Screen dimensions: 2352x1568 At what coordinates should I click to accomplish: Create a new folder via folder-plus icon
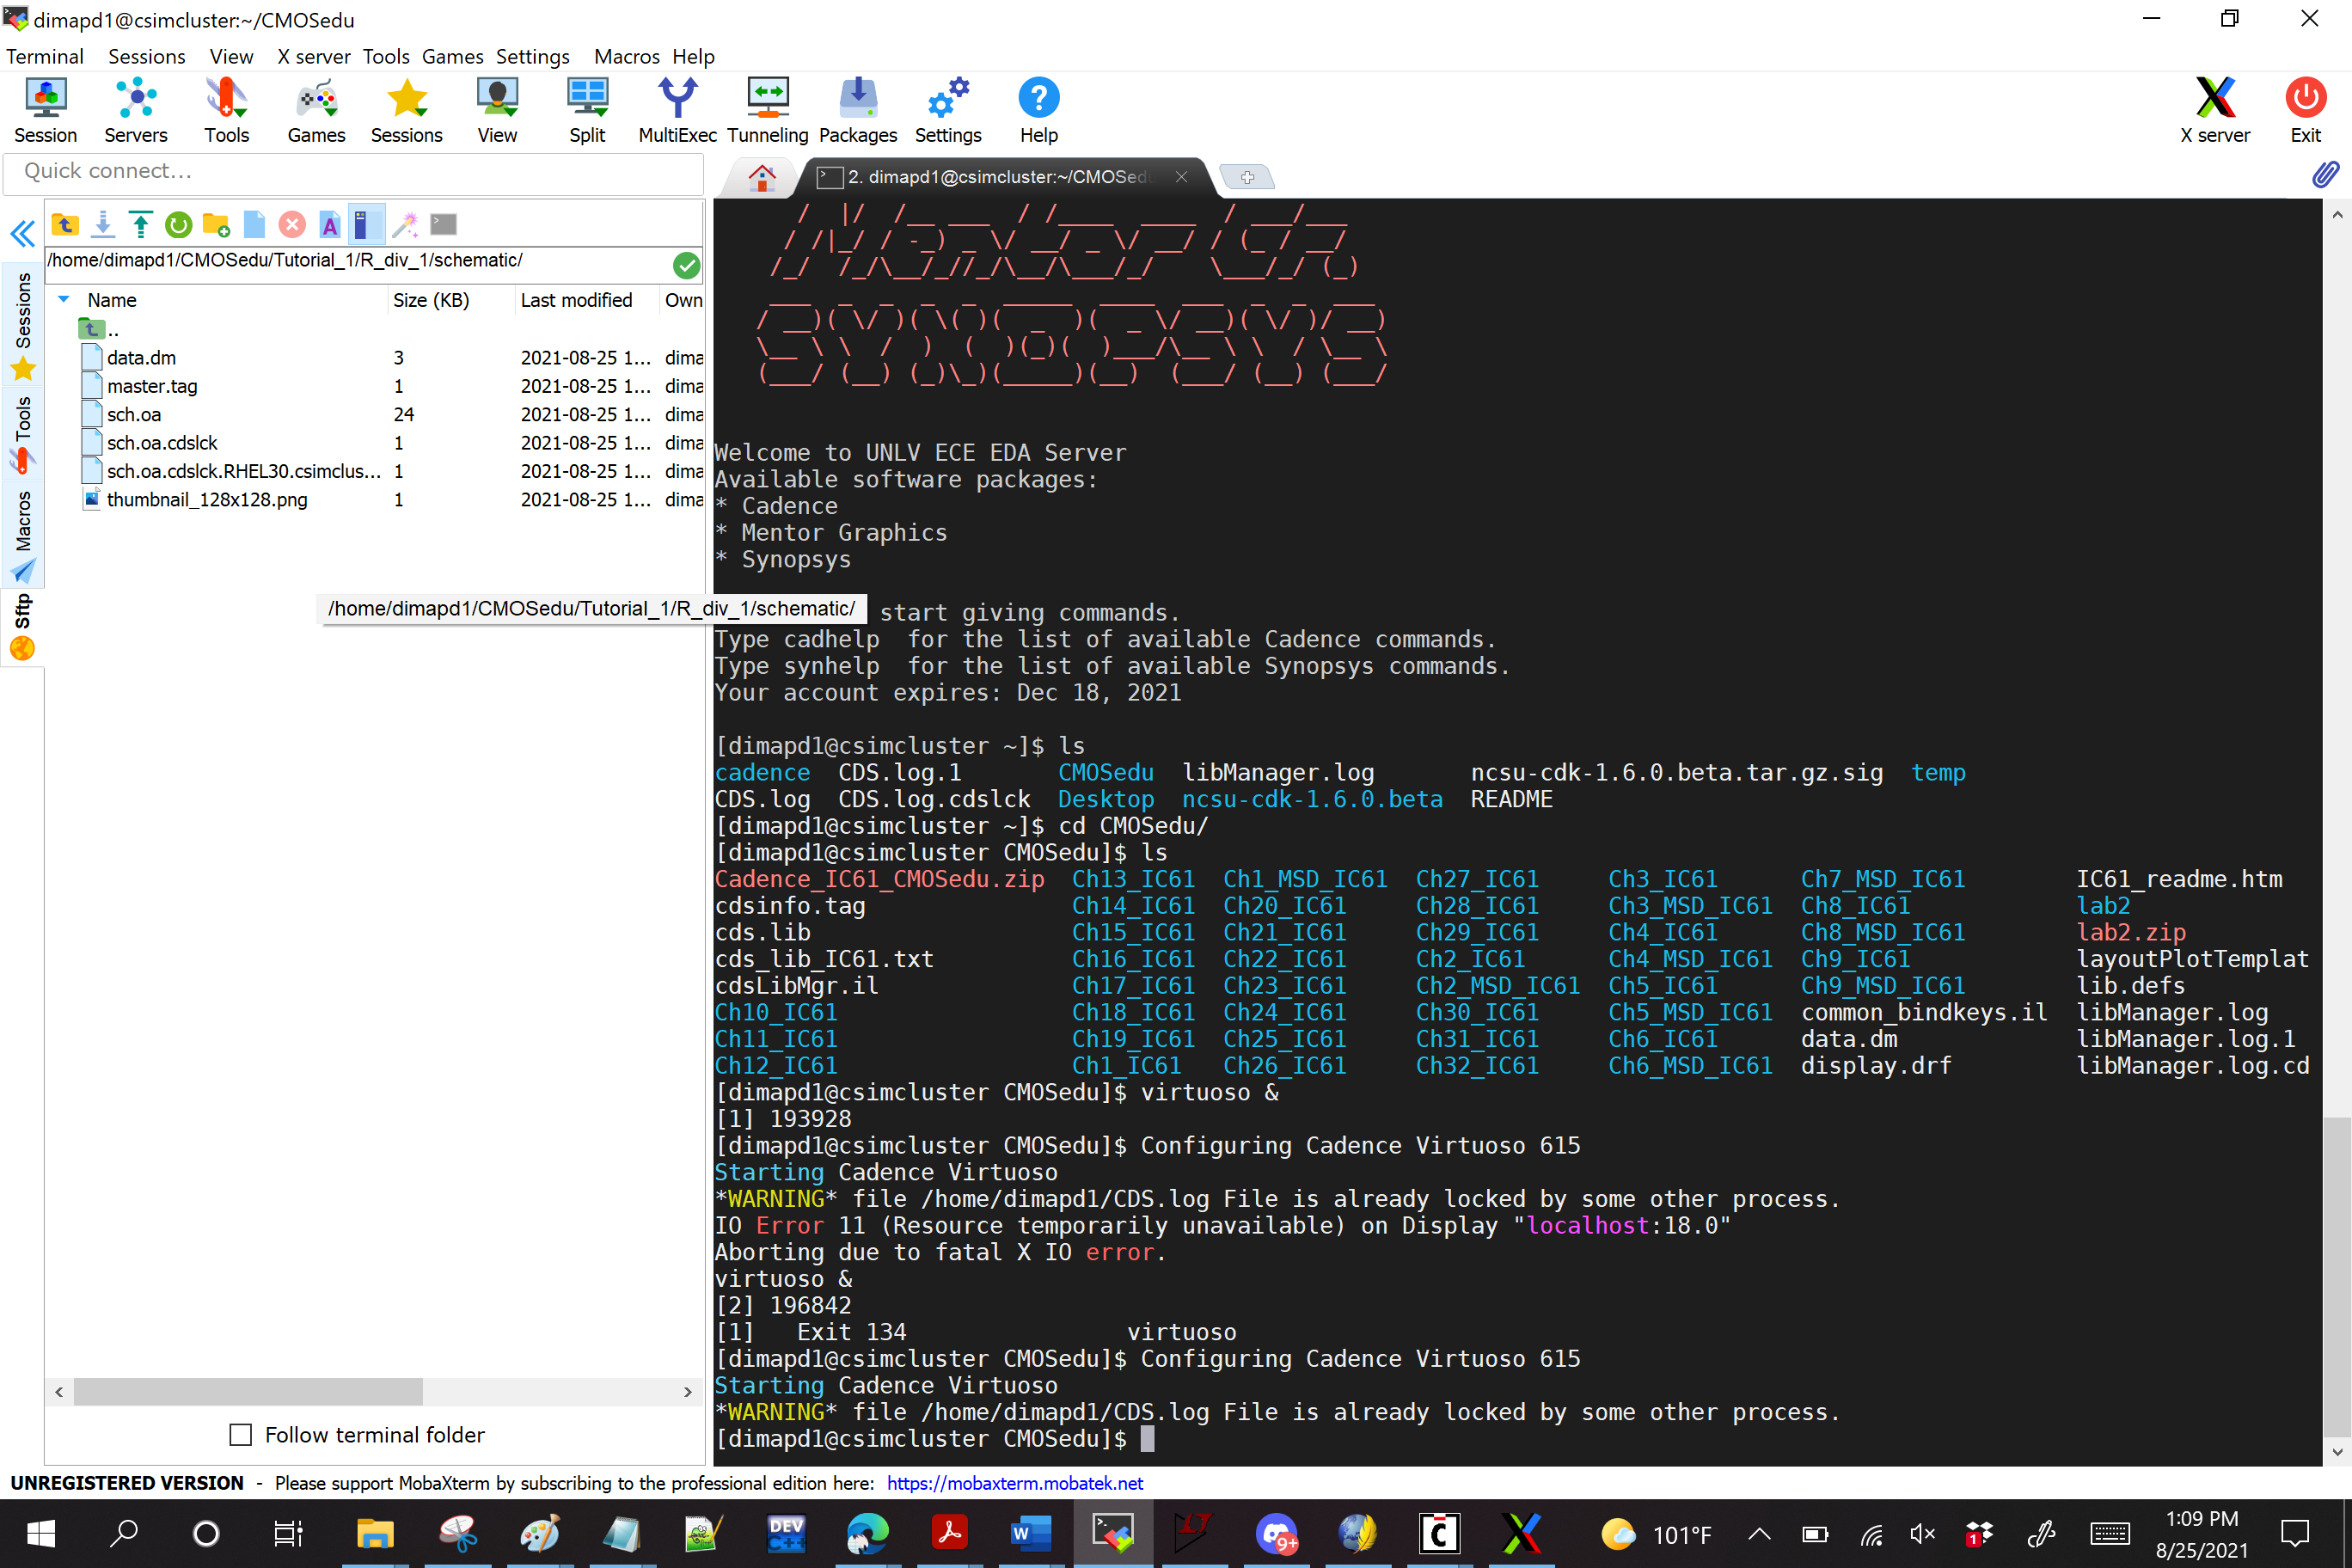click(216, 225)
